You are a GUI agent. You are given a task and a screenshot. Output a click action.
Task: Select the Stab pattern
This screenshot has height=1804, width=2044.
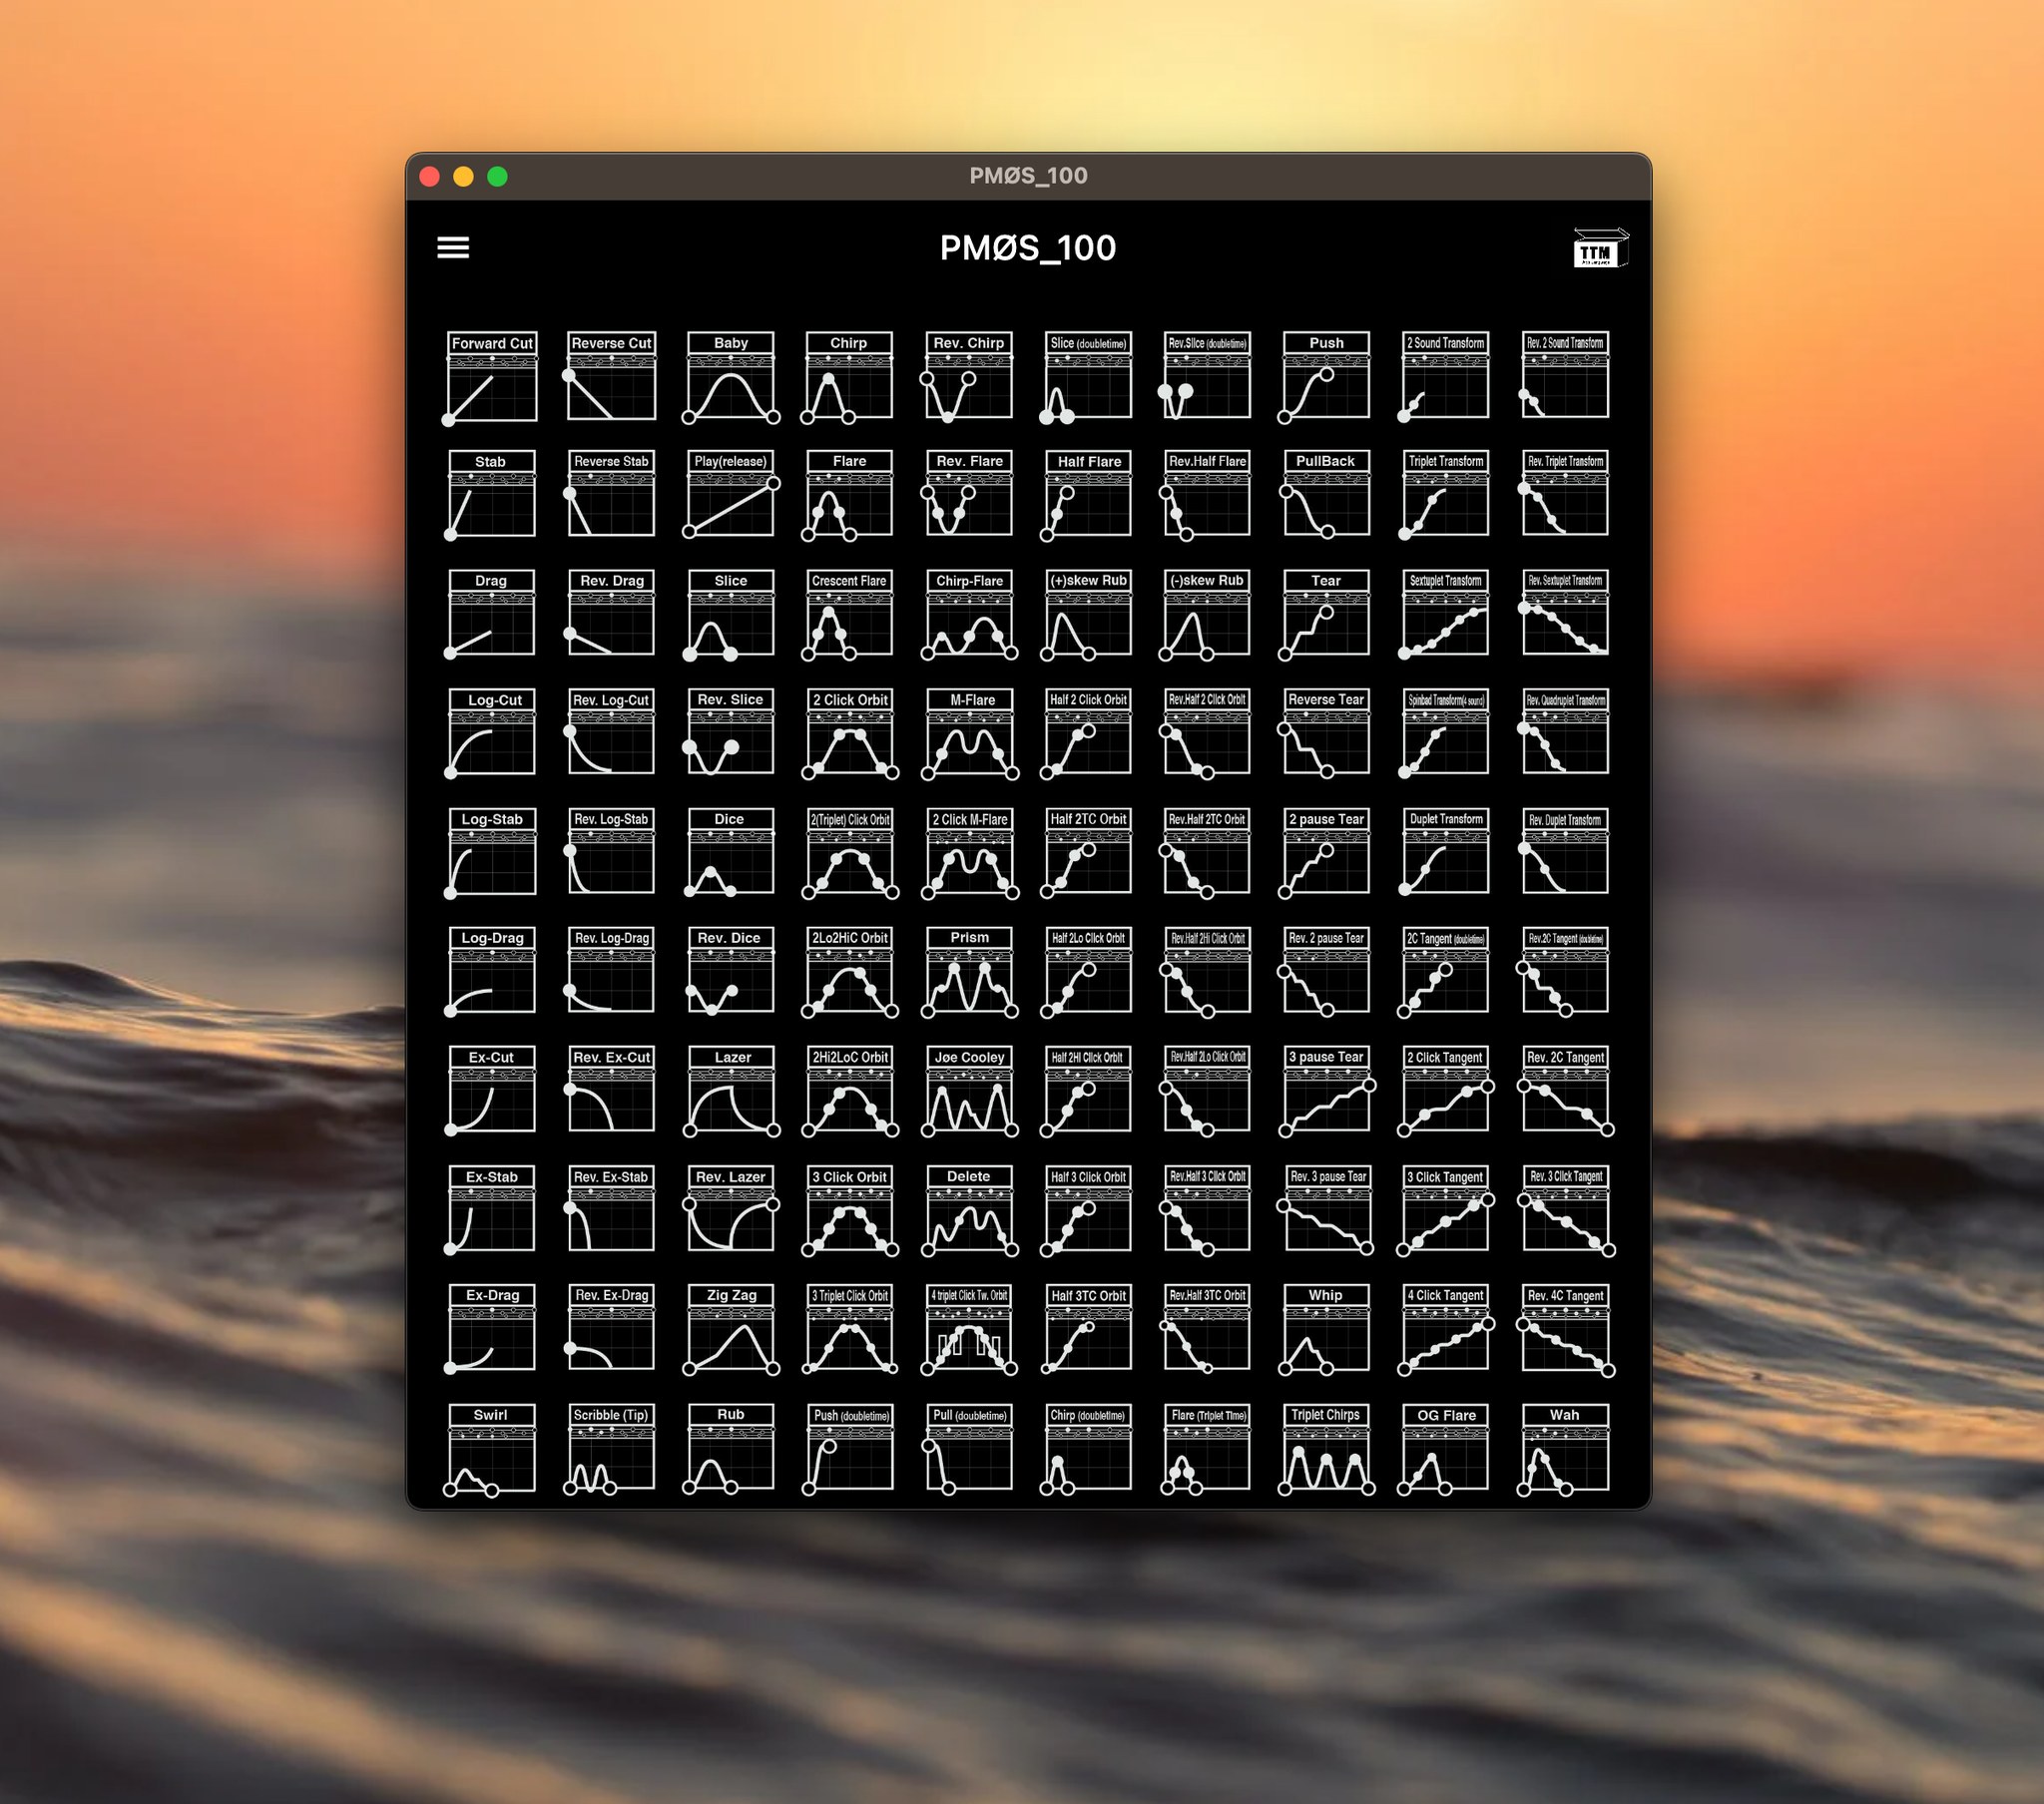(491, 495)
